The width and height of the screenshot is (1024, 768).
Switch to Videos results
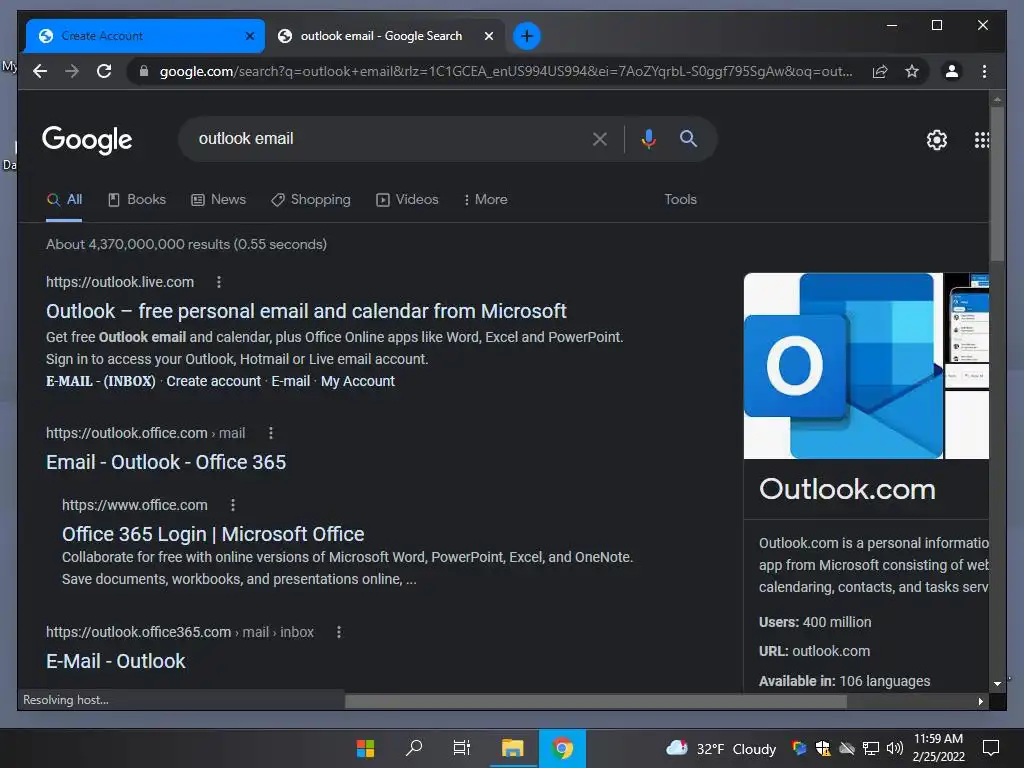click(x=407, y=200)
